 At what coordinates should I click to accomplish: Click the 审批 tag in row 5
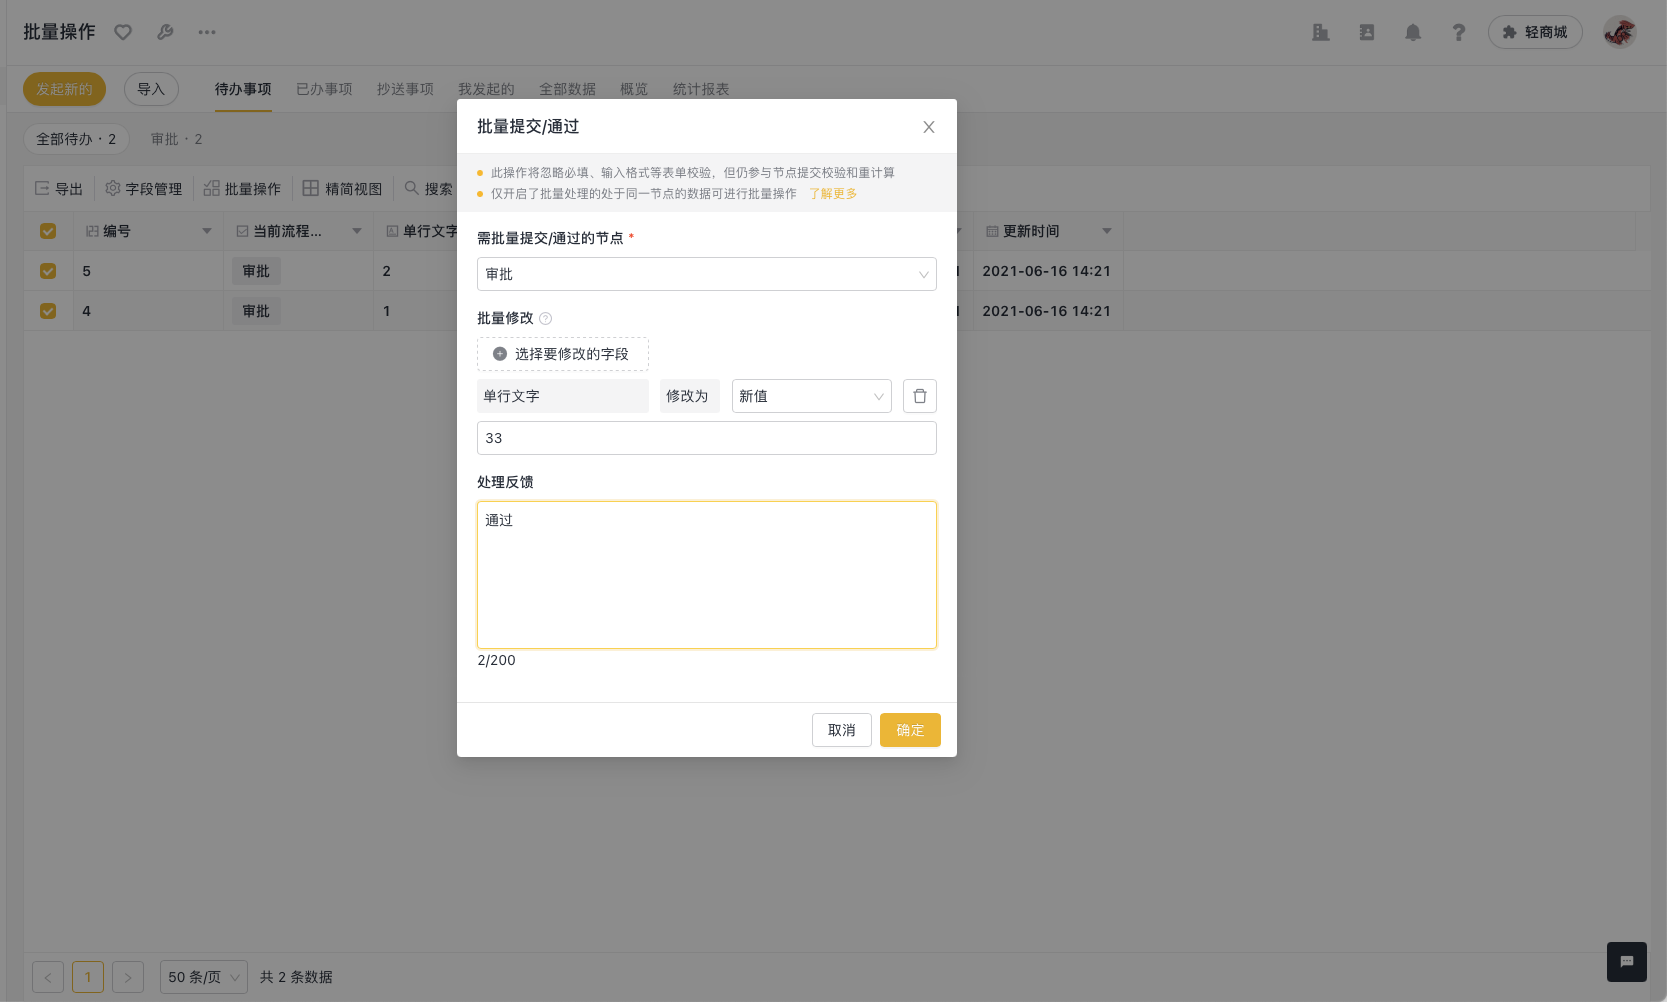pos(256,271)
